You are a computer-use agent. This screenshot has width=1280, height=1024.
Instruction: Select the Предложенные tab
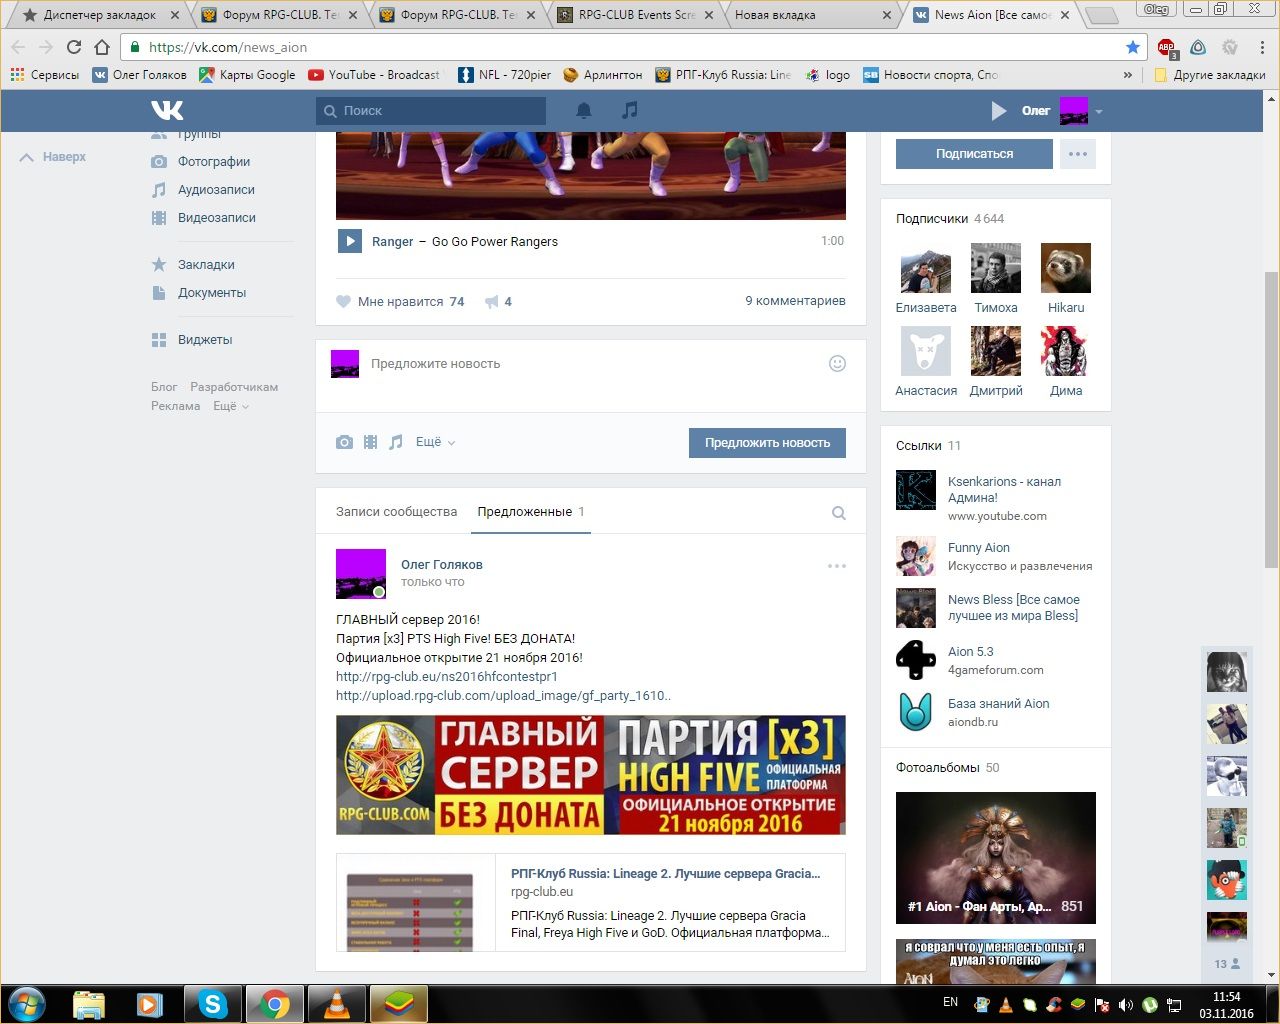pyautogui.click(x=525, y=512)
